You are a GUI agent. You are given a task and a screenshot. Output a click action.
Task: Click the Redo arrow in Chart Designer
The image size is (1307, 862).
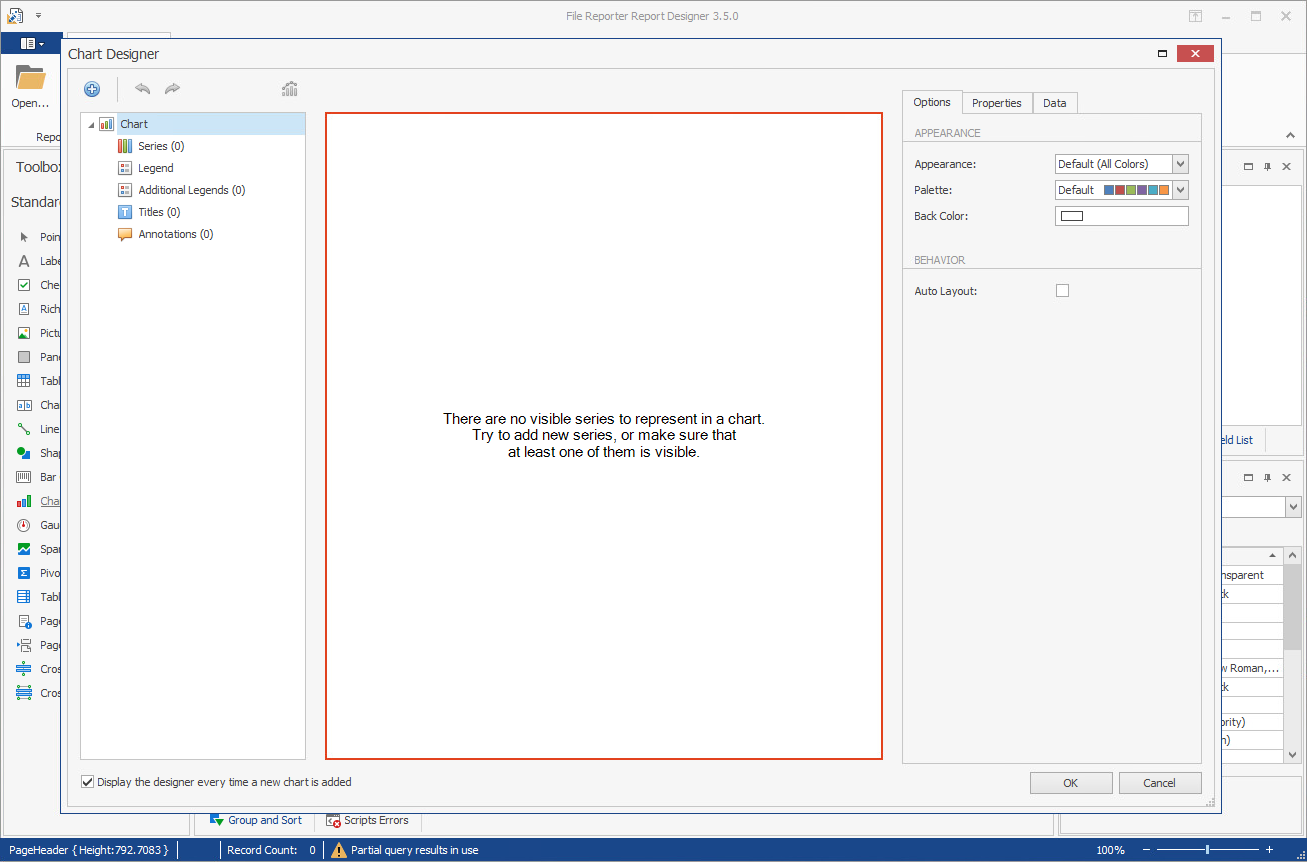click(172, 89)
